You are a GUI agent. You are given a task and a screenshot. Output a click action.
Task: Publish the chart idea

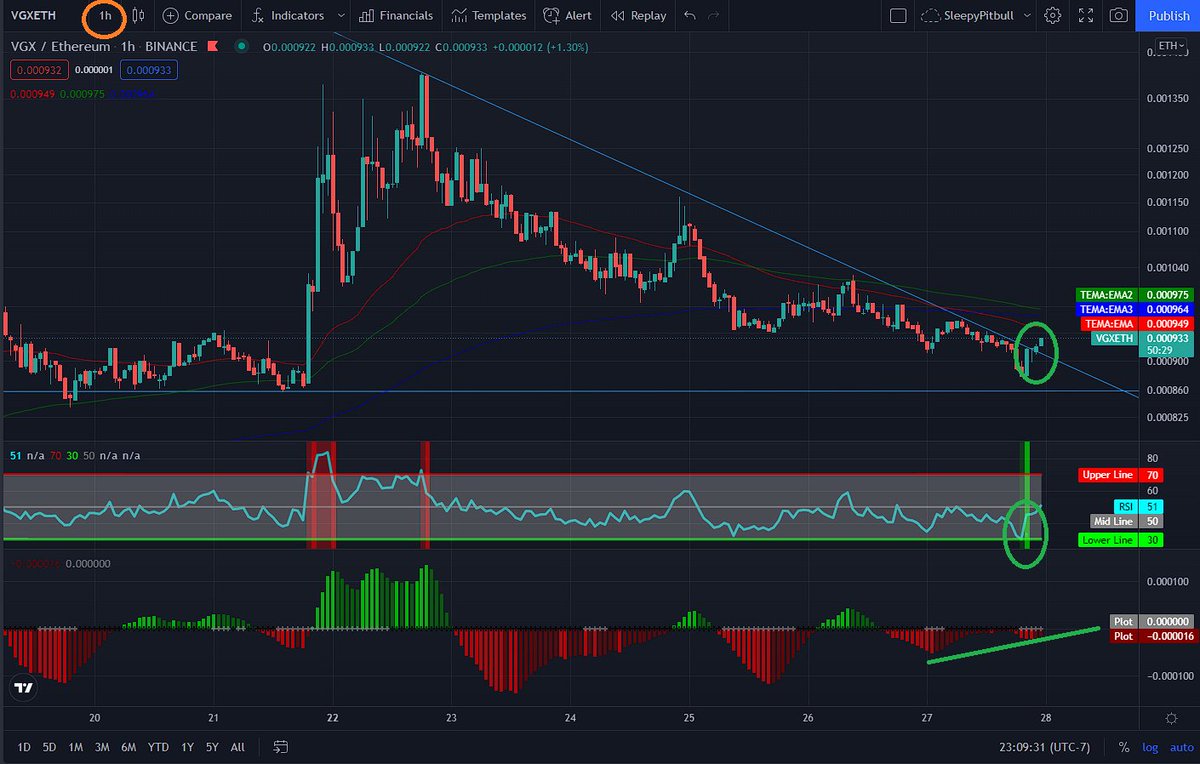pos(1168,16)
